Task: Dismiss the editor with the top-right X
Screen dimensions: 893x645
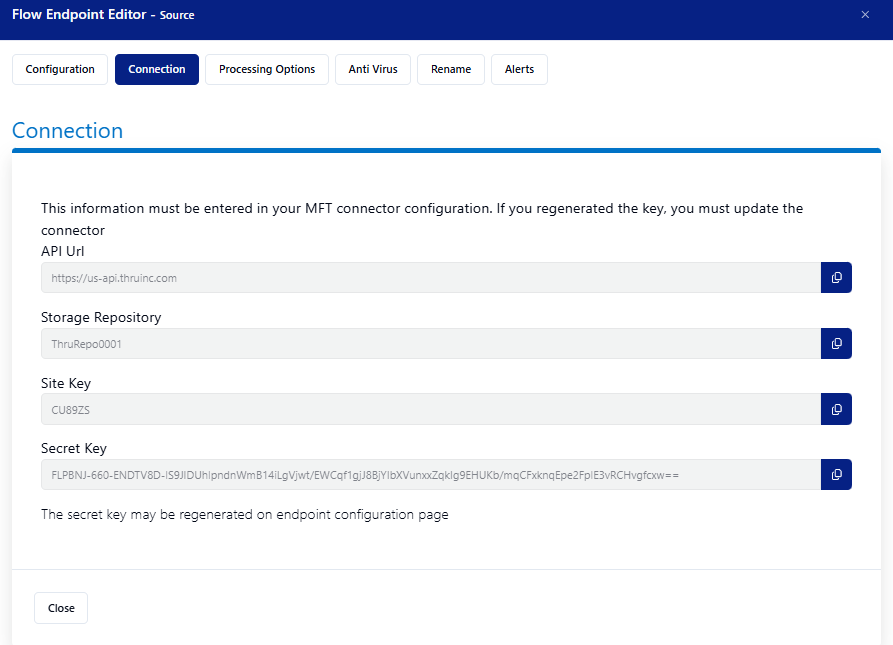Action: [x=865, y=14]
